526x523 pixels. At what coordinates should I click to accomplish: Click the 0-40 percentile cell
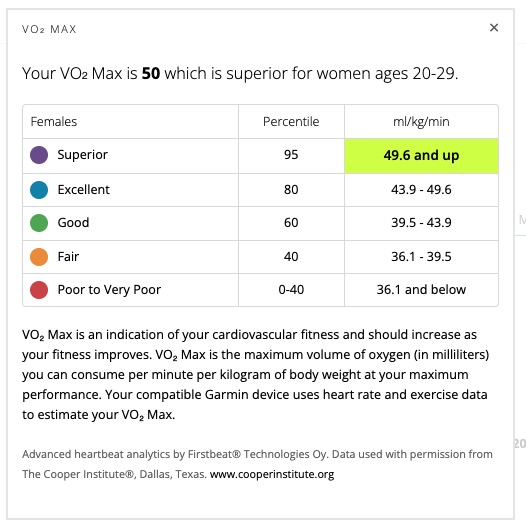click(291, 290)
